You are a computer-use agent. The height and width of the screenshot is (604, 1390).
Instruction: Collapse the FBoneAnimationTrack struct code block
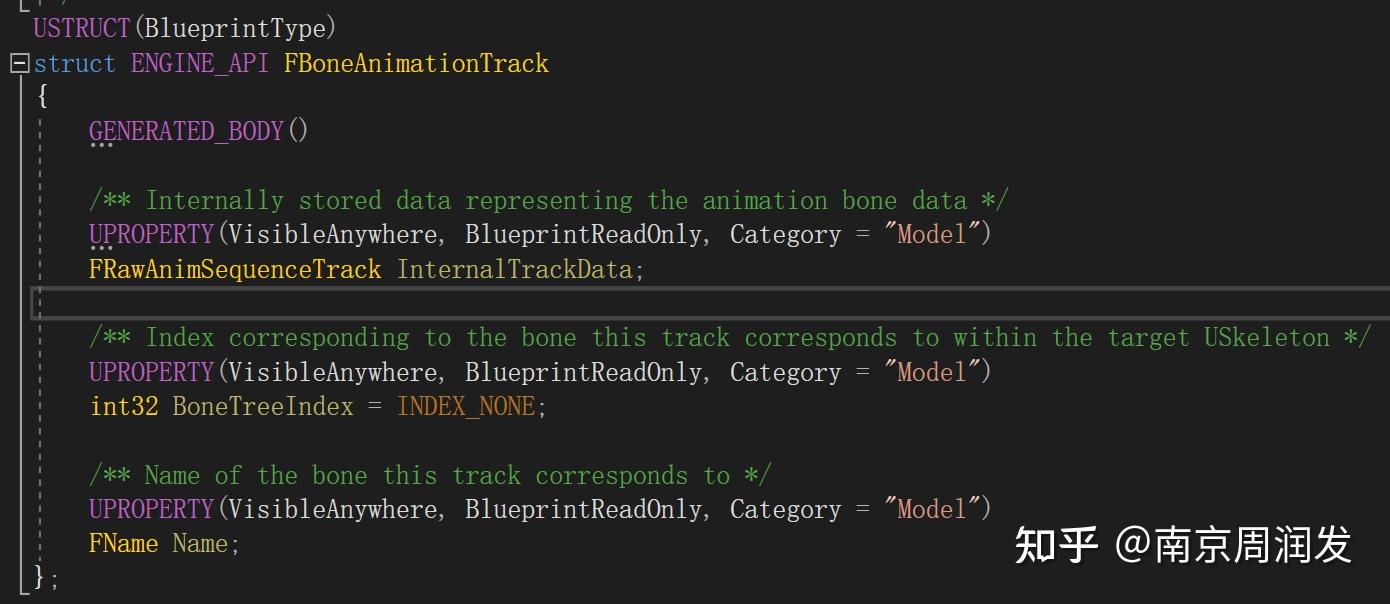pyautogui.click(x=19, y=64)
